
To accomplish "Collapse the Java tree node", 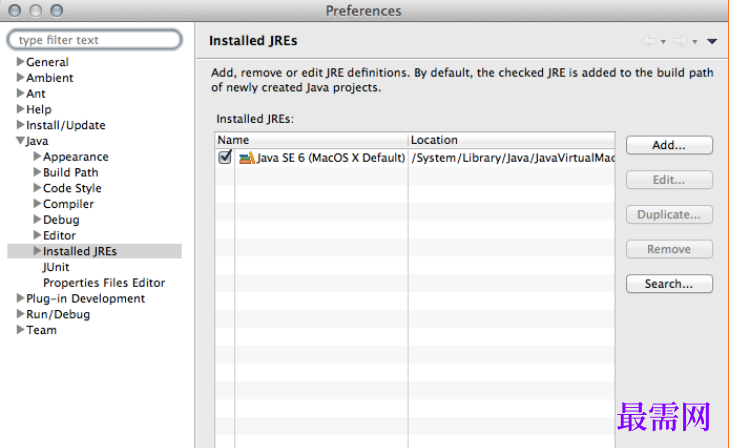I will (20, 140).
